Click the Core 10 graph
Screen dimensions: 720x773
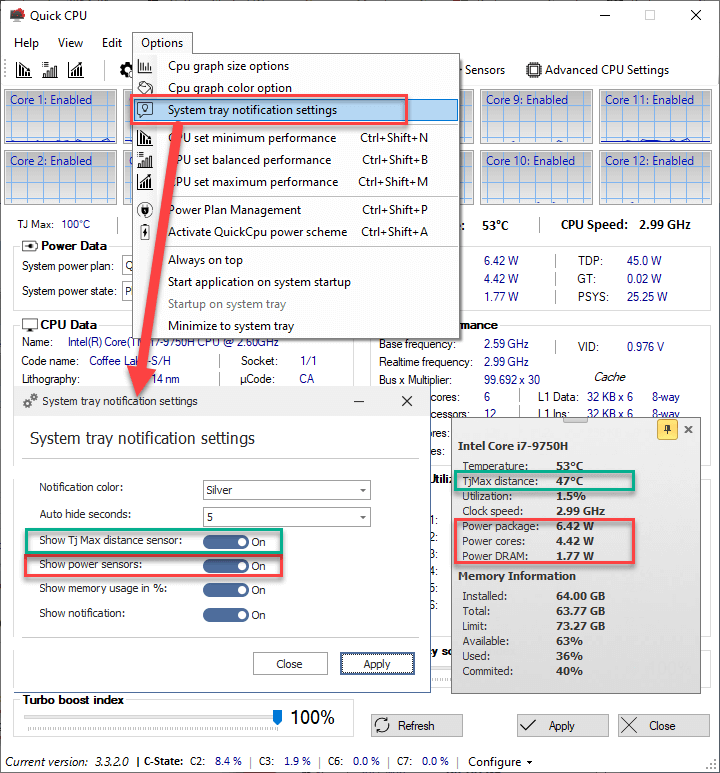537,177
